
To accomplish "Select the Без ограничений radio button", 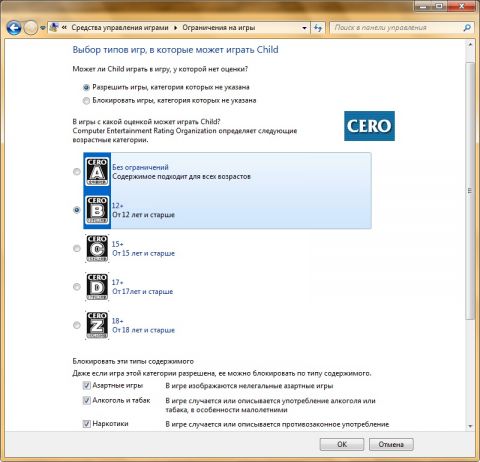I will [77, 172].
